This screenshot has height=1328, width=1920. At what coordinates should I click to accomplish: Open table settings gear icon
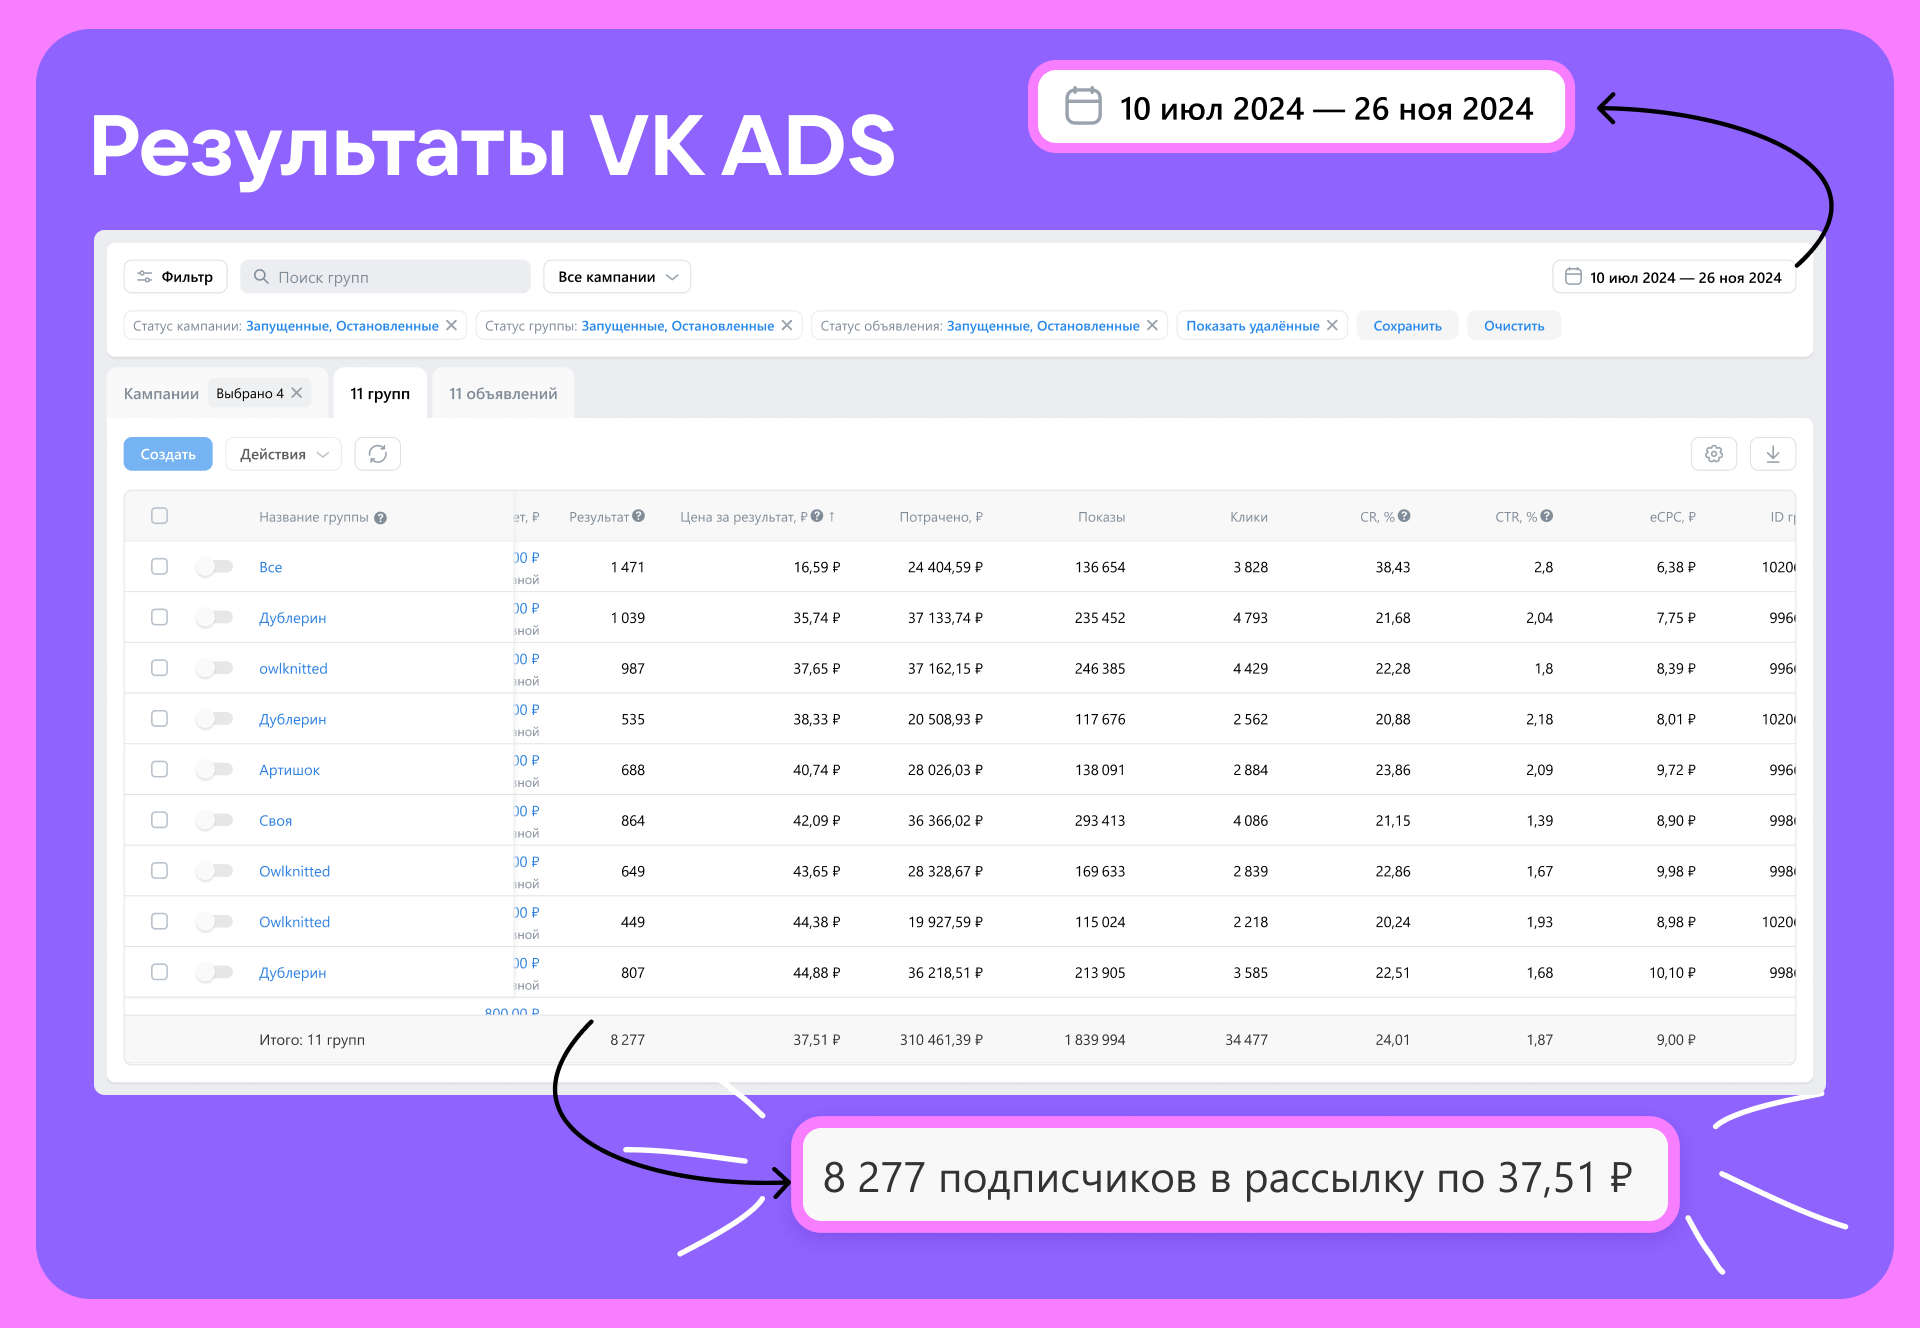click(1713, 454)
